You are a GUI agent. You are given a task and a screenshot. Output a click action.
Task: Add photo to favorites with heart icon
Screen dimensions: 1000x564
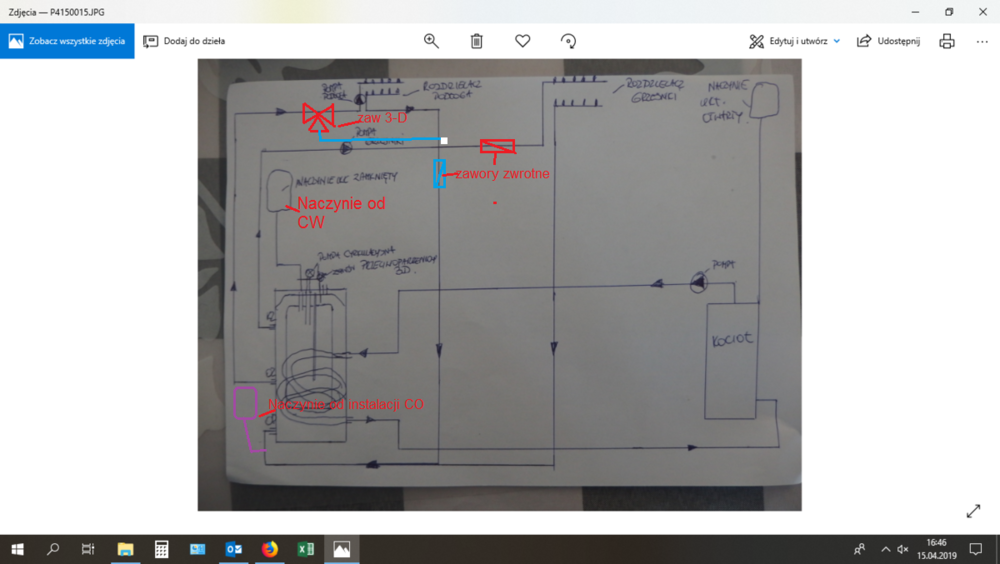pos(522,41)
